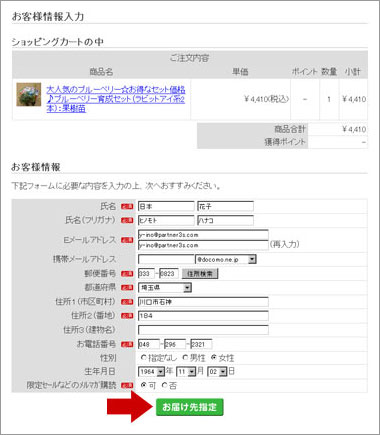Image resolution: width=380 pixels, height=435 pixels.
Task: Click the 商品合計 total value ¥4,410
Action: point(354,129)
